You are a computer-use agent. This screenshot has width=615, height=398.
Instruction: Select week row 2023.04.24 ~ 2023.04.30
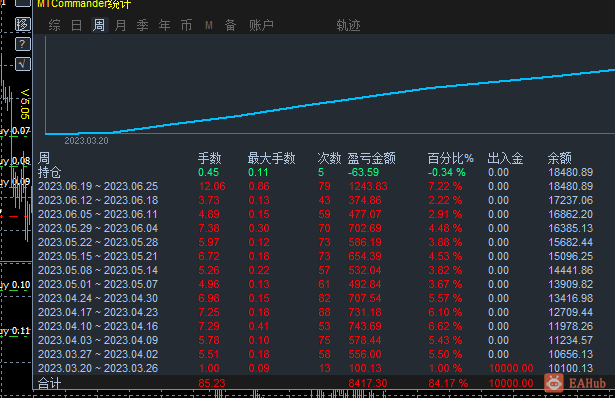tap(316, 298)
